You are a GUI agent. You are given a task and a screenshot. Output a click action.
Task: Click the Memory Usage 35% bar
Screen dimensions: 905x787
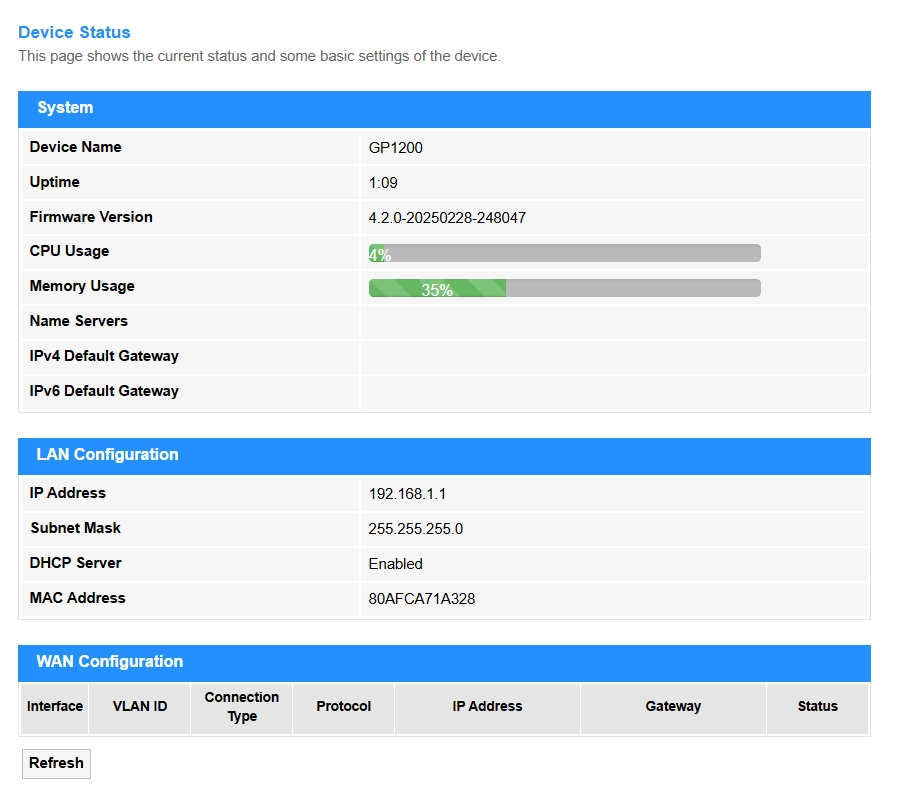564,288
